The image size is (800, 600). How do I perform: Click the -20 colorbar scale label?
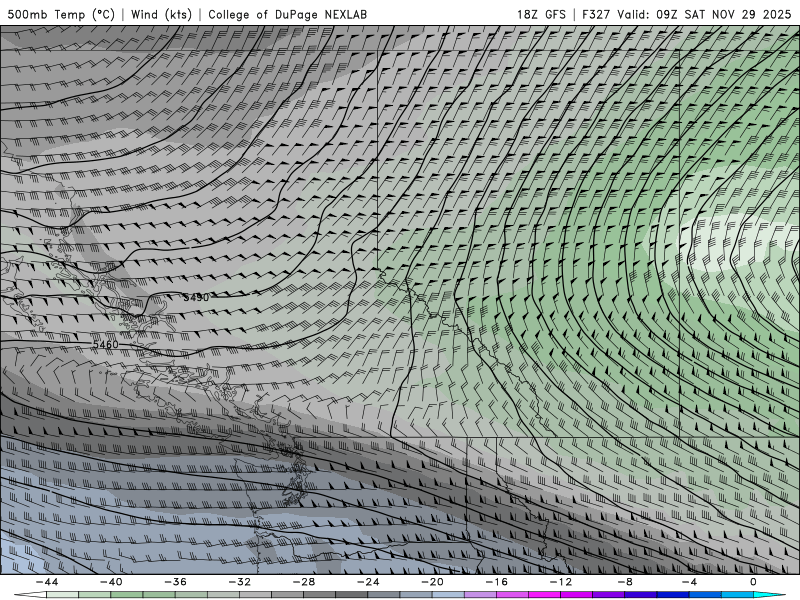433,582
